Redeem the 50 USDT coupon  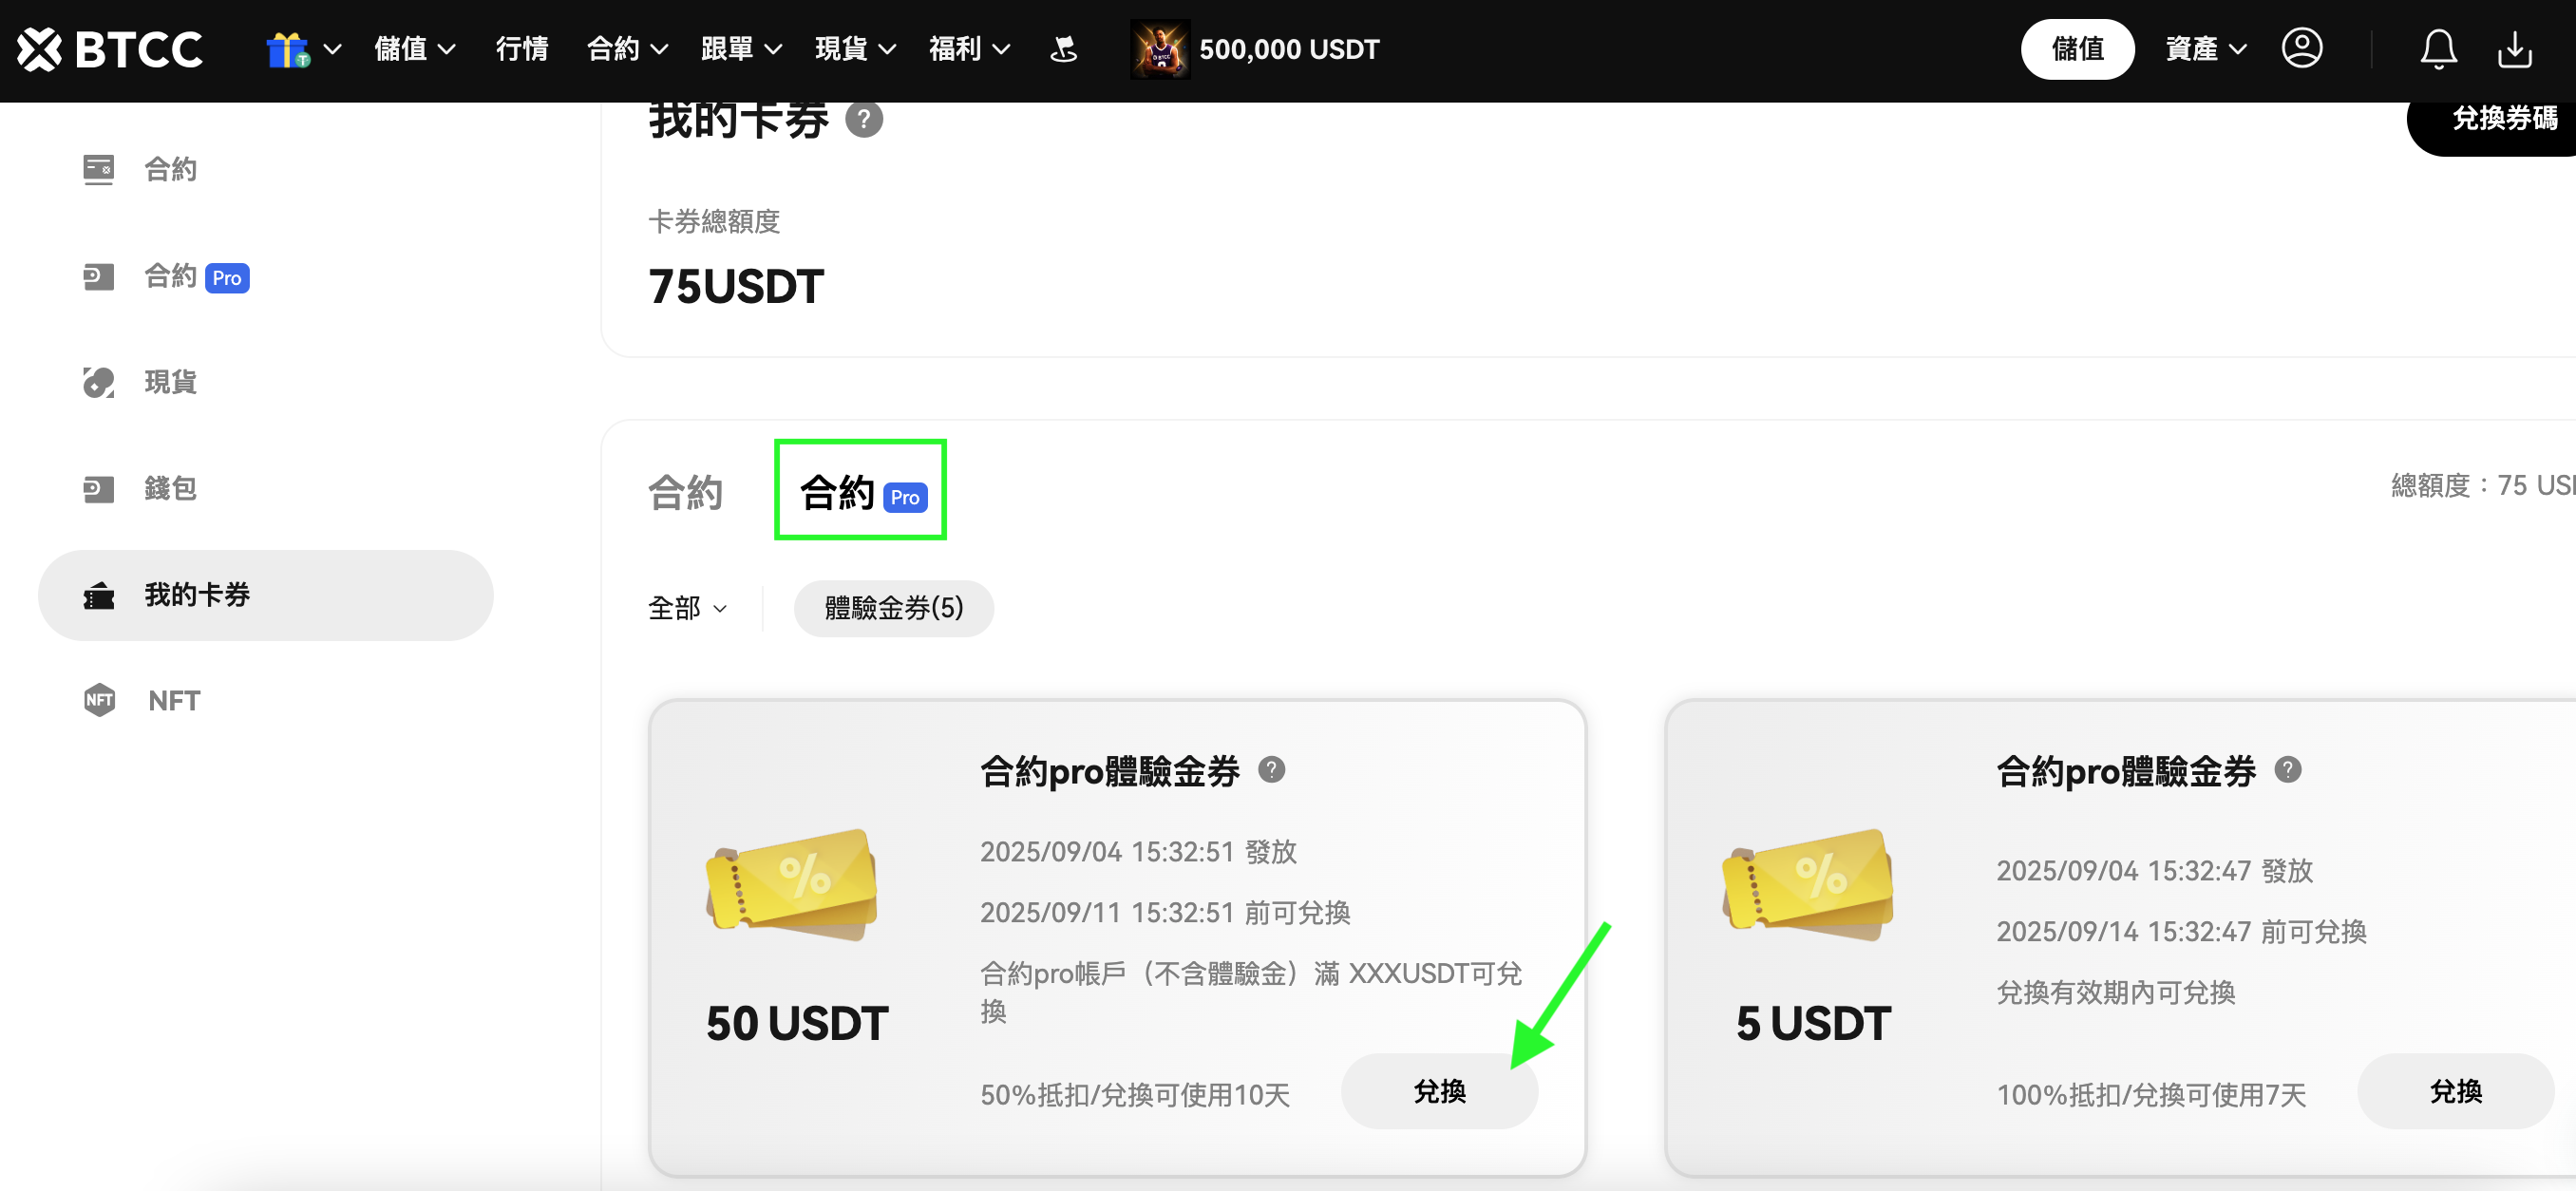(1438, 1091)
